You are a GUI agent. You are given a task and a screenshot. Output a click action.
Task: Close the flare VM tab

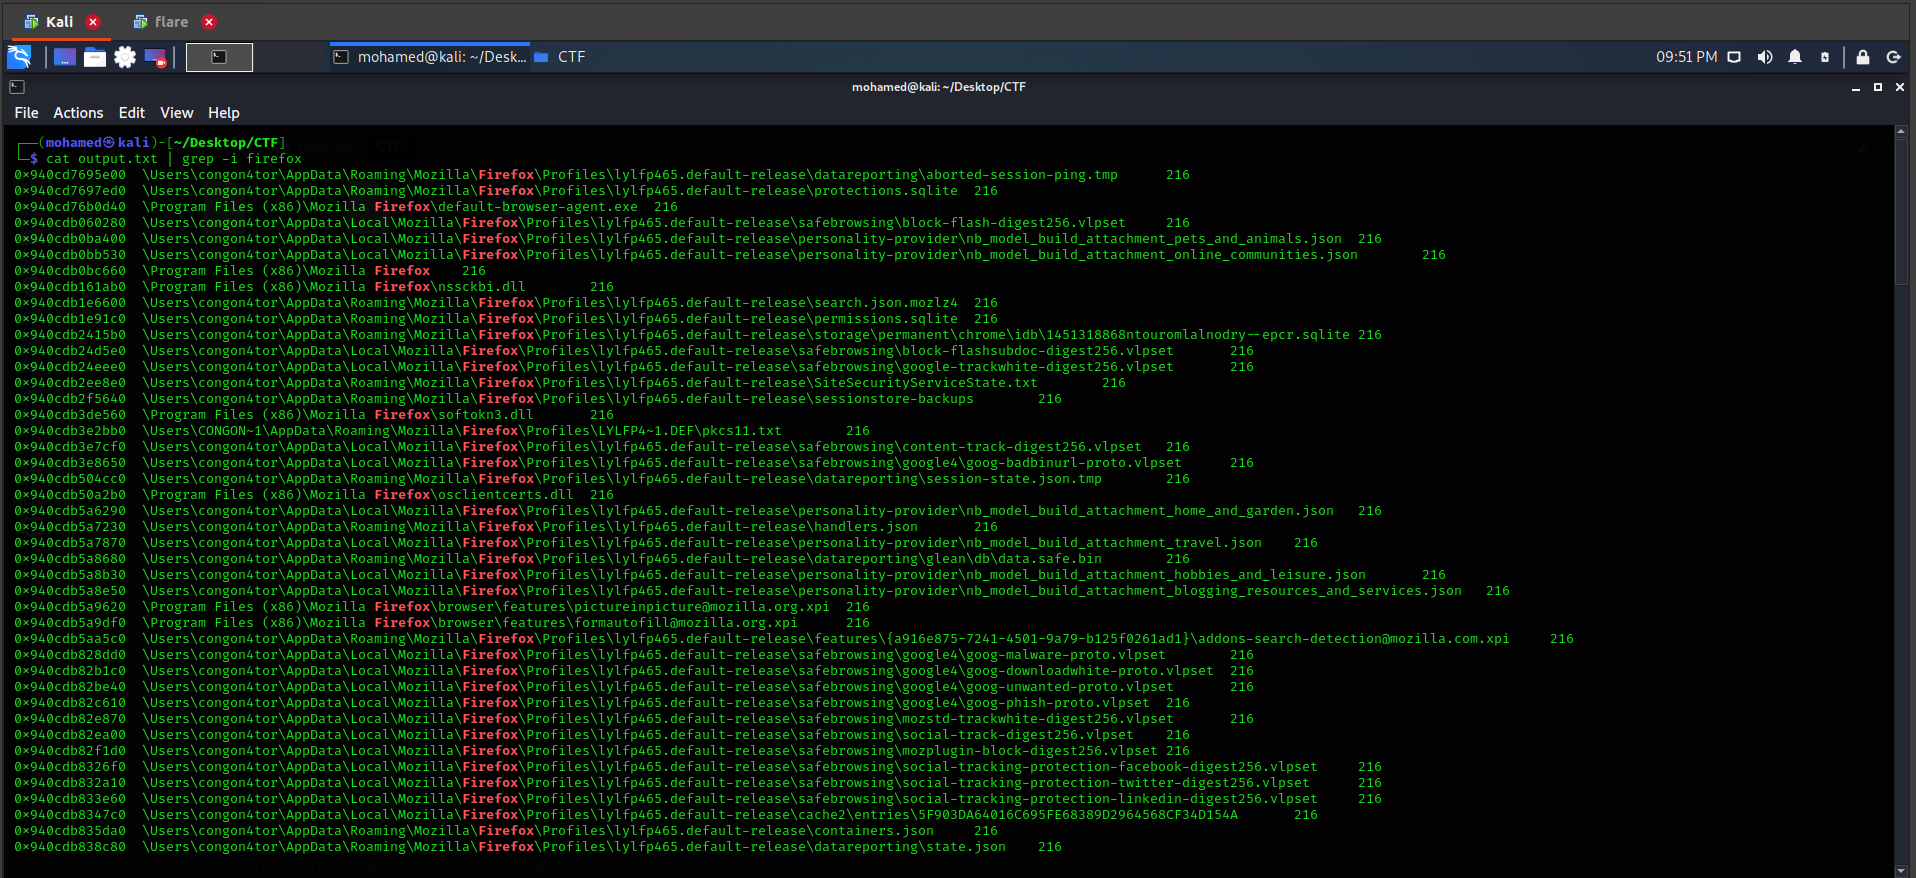point(209,22)
